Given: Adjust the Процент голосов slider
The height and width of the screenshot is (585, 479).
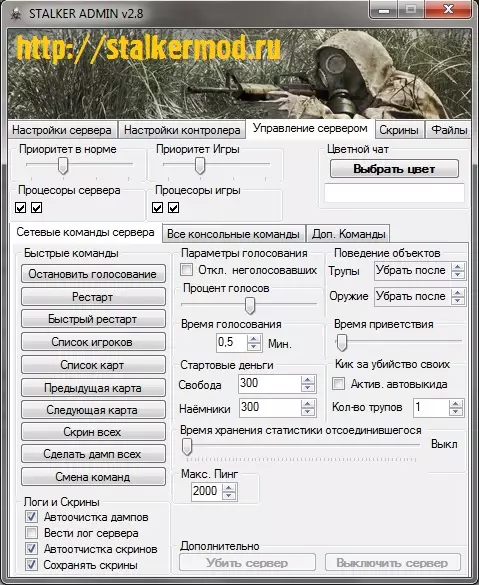Looking at the screenshot, I should coord(250,306).
